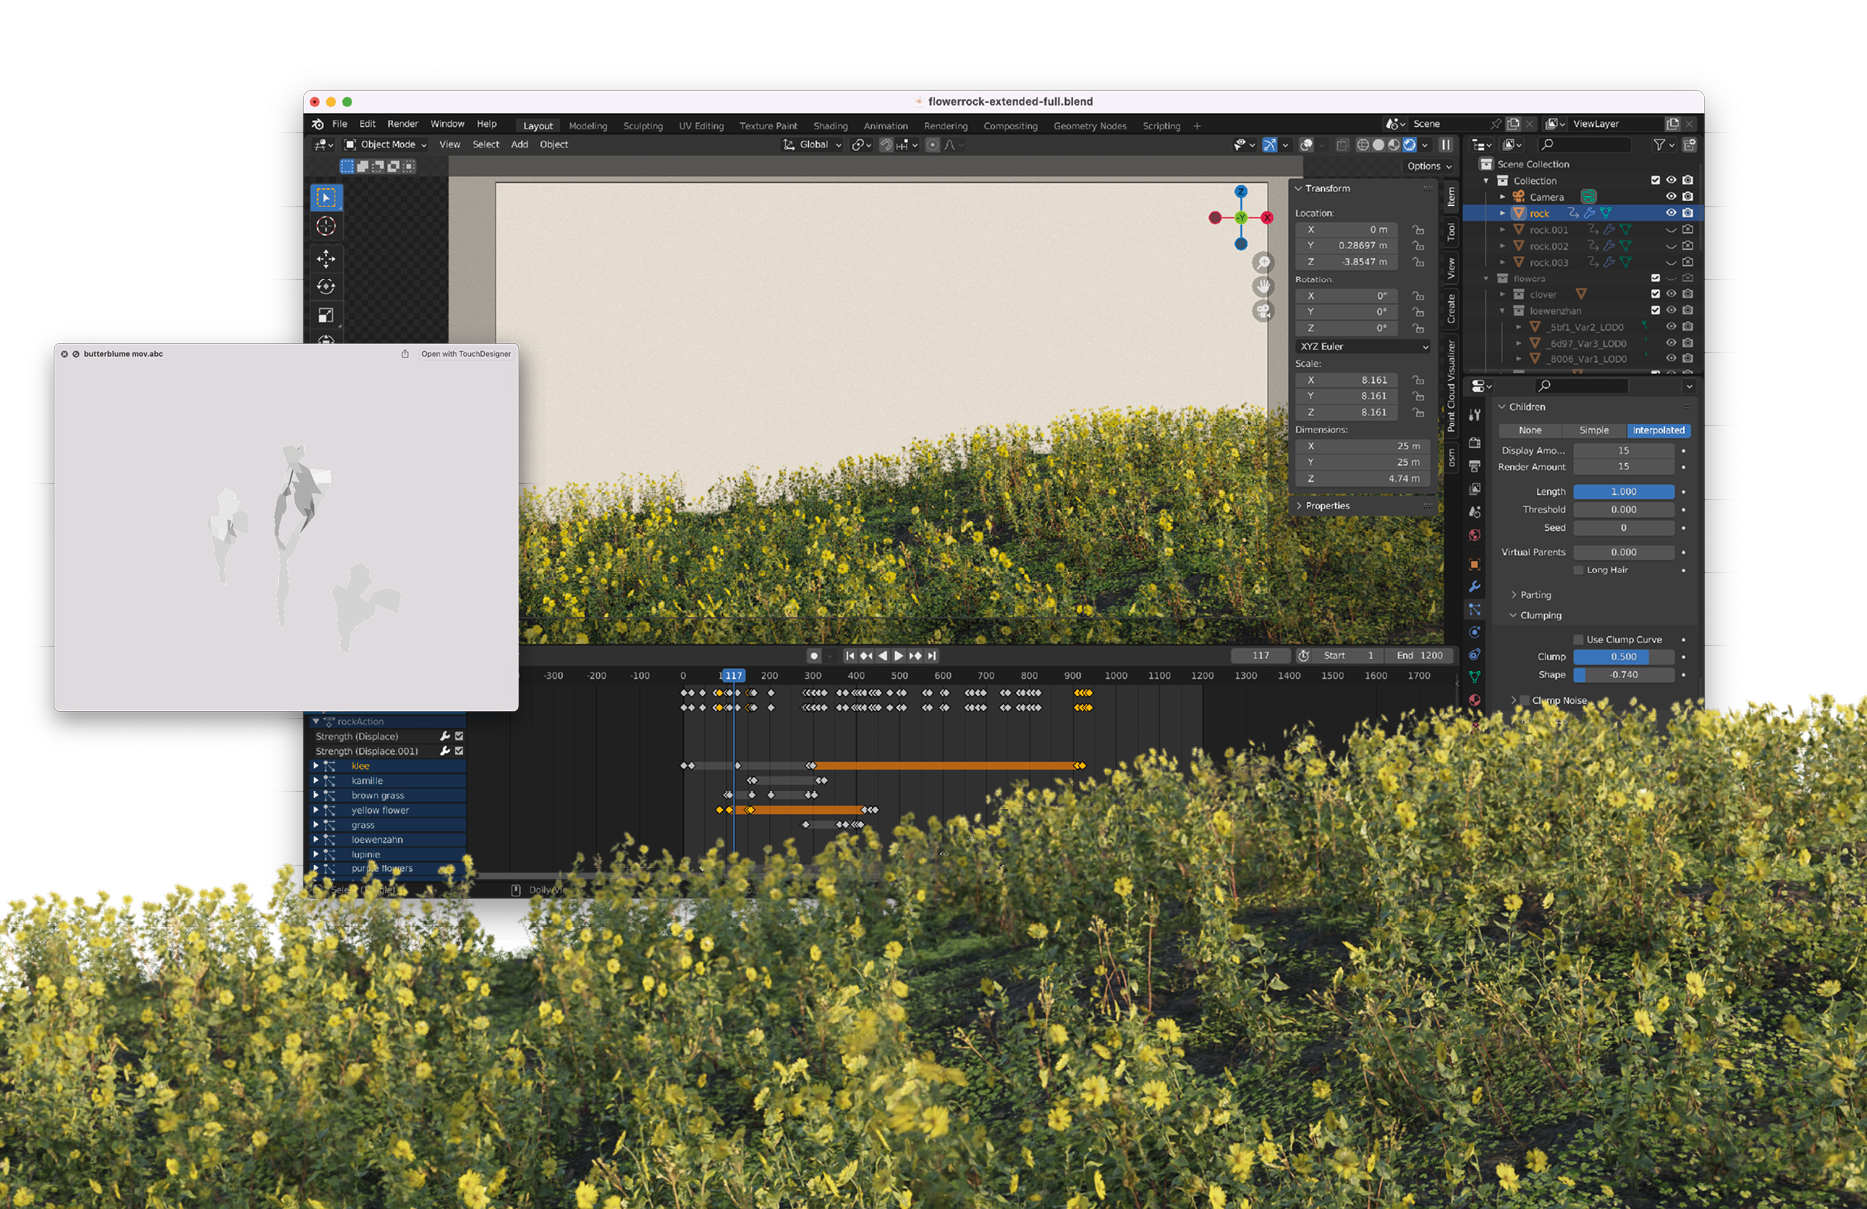Select the Scale tool in the left toolbar
Viewport: 1867px width, 1209px height.
click(326, 314)
